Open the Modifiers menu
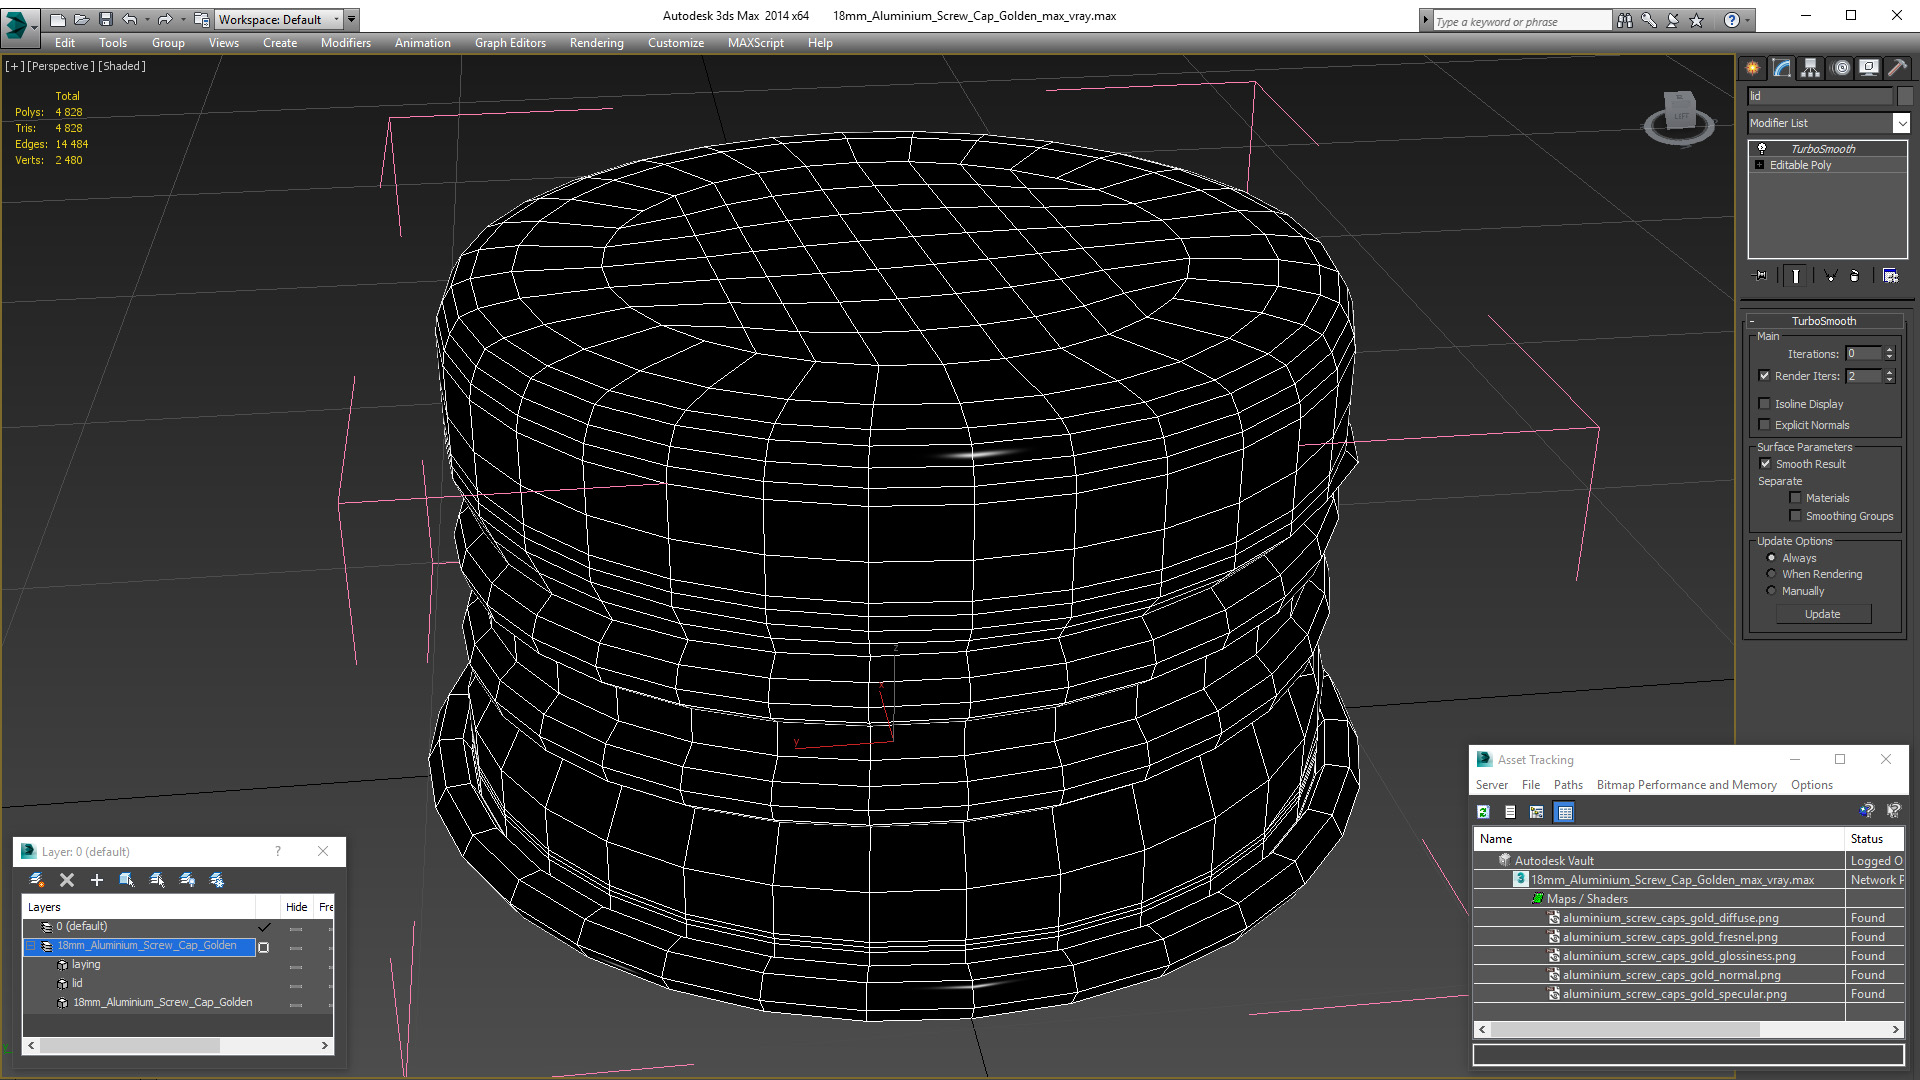The height and width of the screenshot is (1080, 1920). [x=345, y=43]
